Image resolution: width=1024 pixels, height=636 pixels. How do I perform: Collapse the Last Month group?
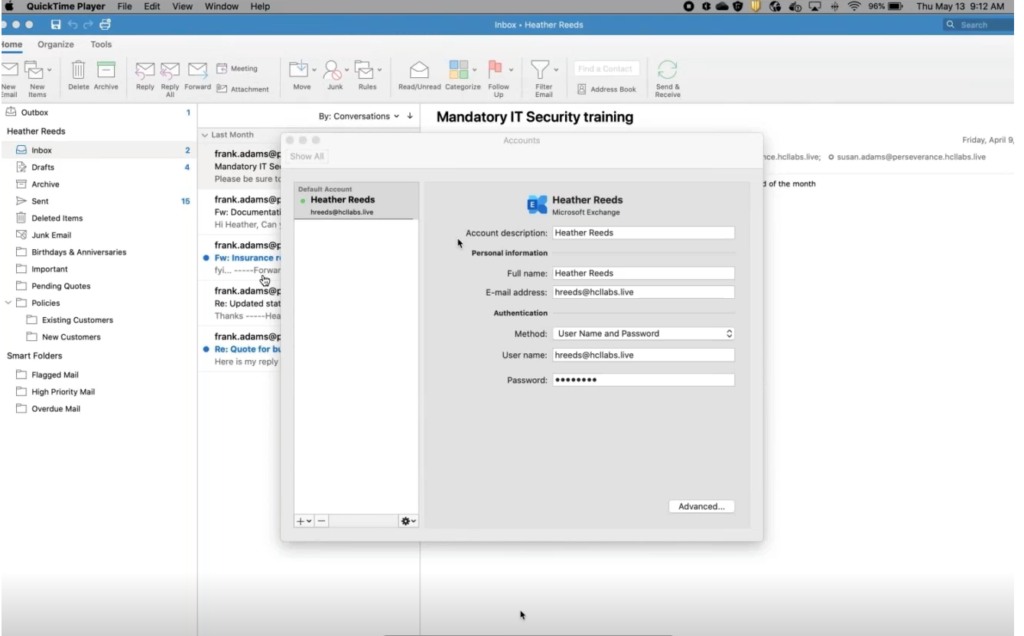click(204, 135)
